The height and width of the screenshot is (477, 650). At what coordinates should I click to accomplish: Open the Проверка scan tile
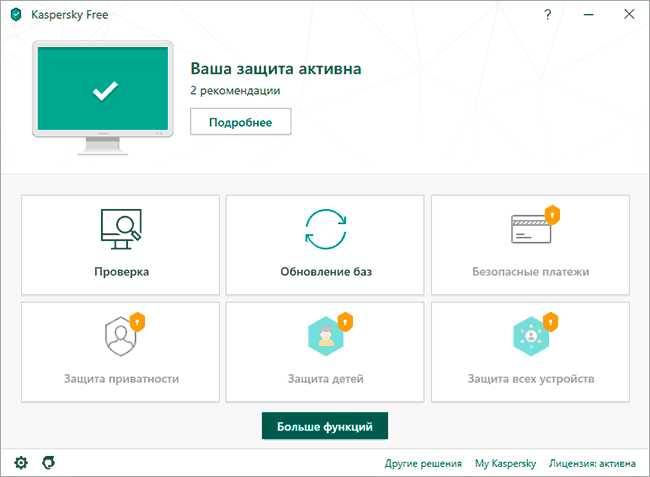[120, 245]
